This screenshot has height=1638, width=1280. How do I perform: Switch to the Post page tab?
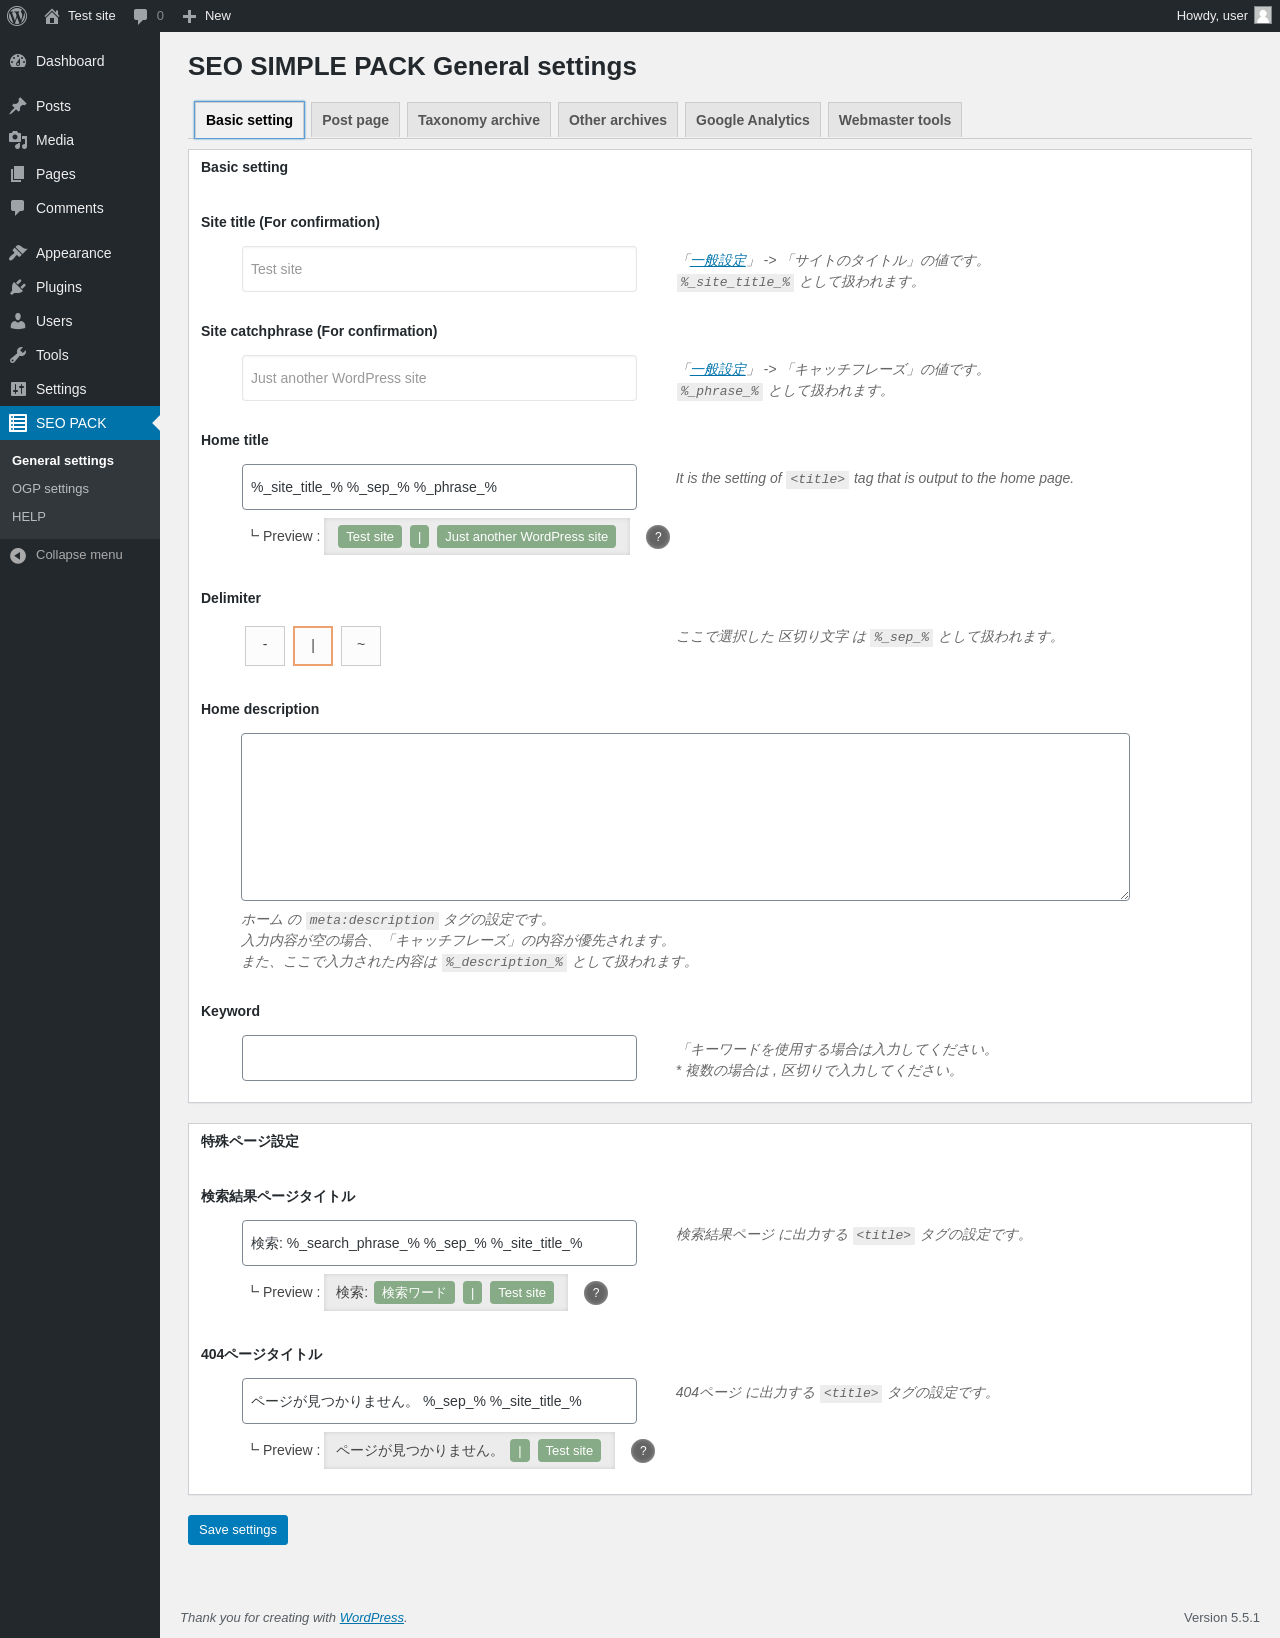[x=356, y=120]
